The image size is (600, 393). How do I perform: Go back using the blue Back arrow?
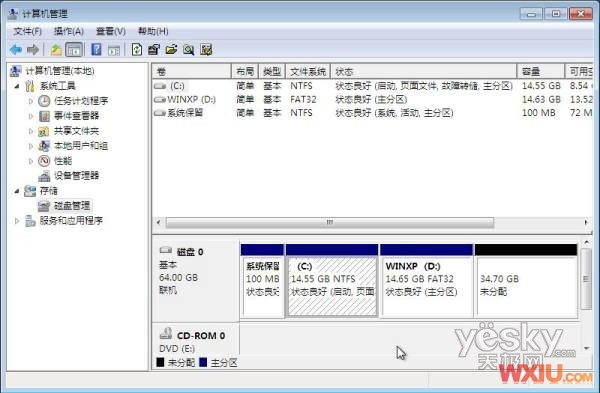[15, 50]
